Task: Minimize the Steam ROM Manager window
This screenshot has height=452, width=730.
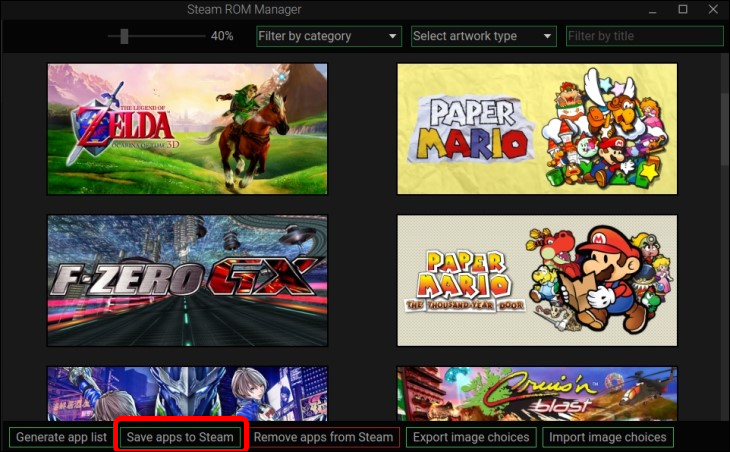Action: pyautogui.click(x=652, y=10)
